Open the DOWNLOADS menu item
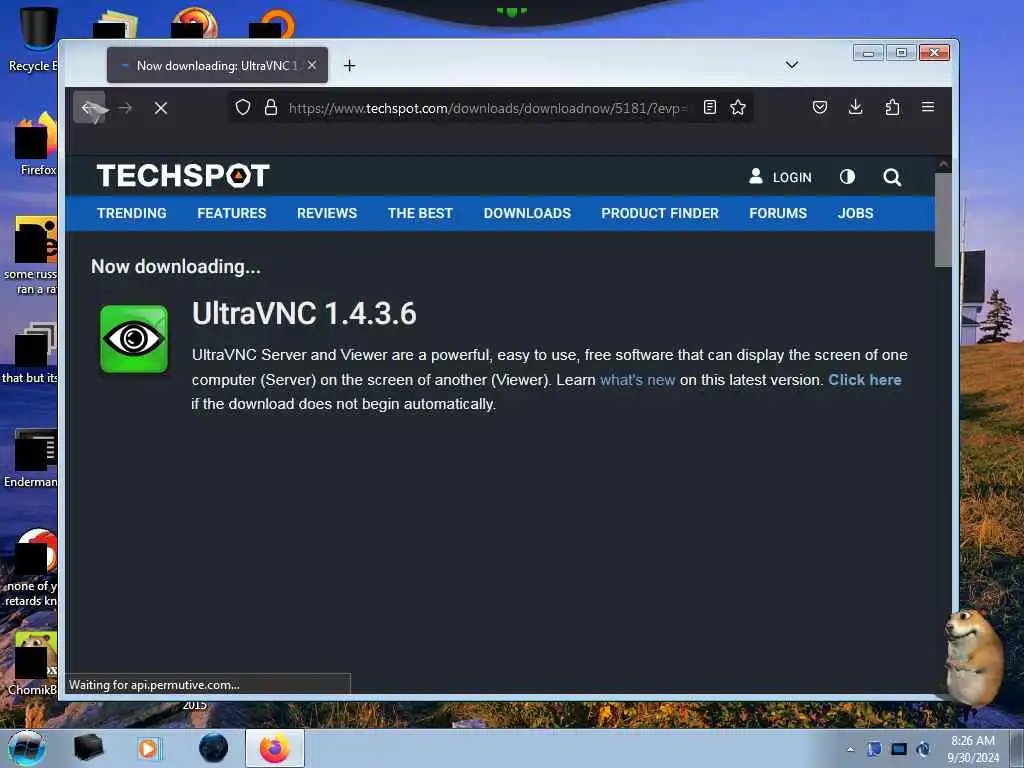Image resolution: width=1024 pixels, height=768 pixels. point(527,214)
